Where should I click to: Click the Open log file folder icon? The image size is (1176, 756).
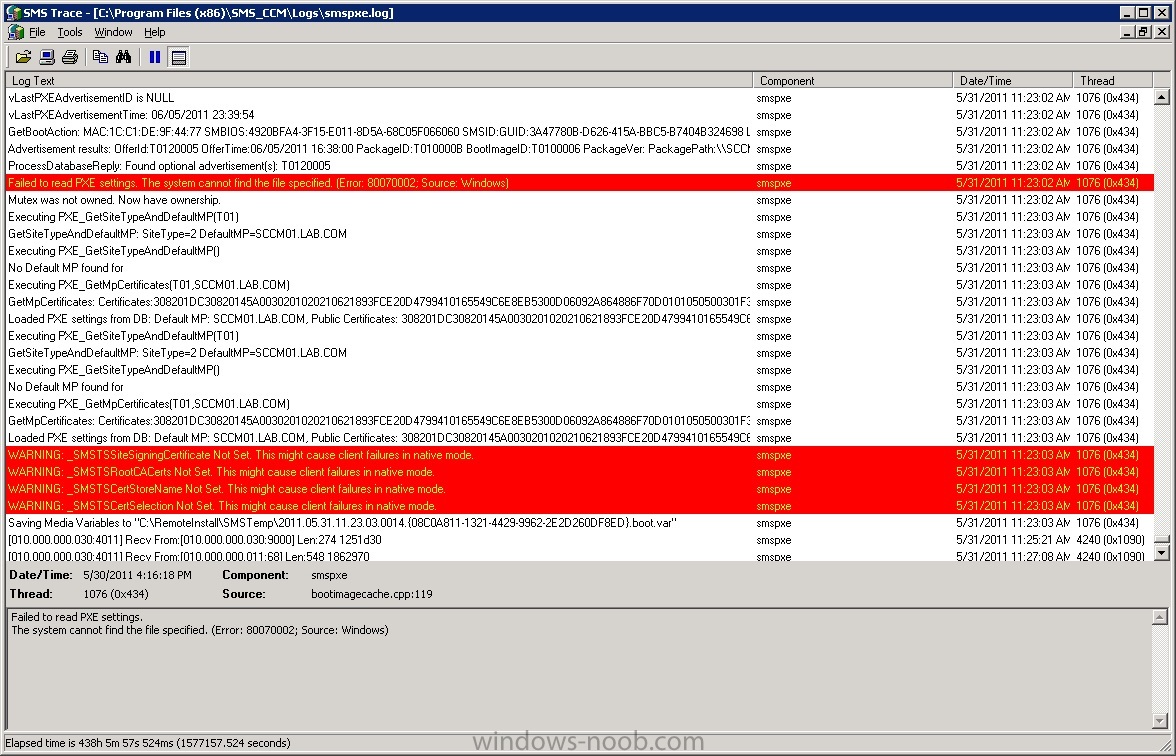click(x=23, y=57)
